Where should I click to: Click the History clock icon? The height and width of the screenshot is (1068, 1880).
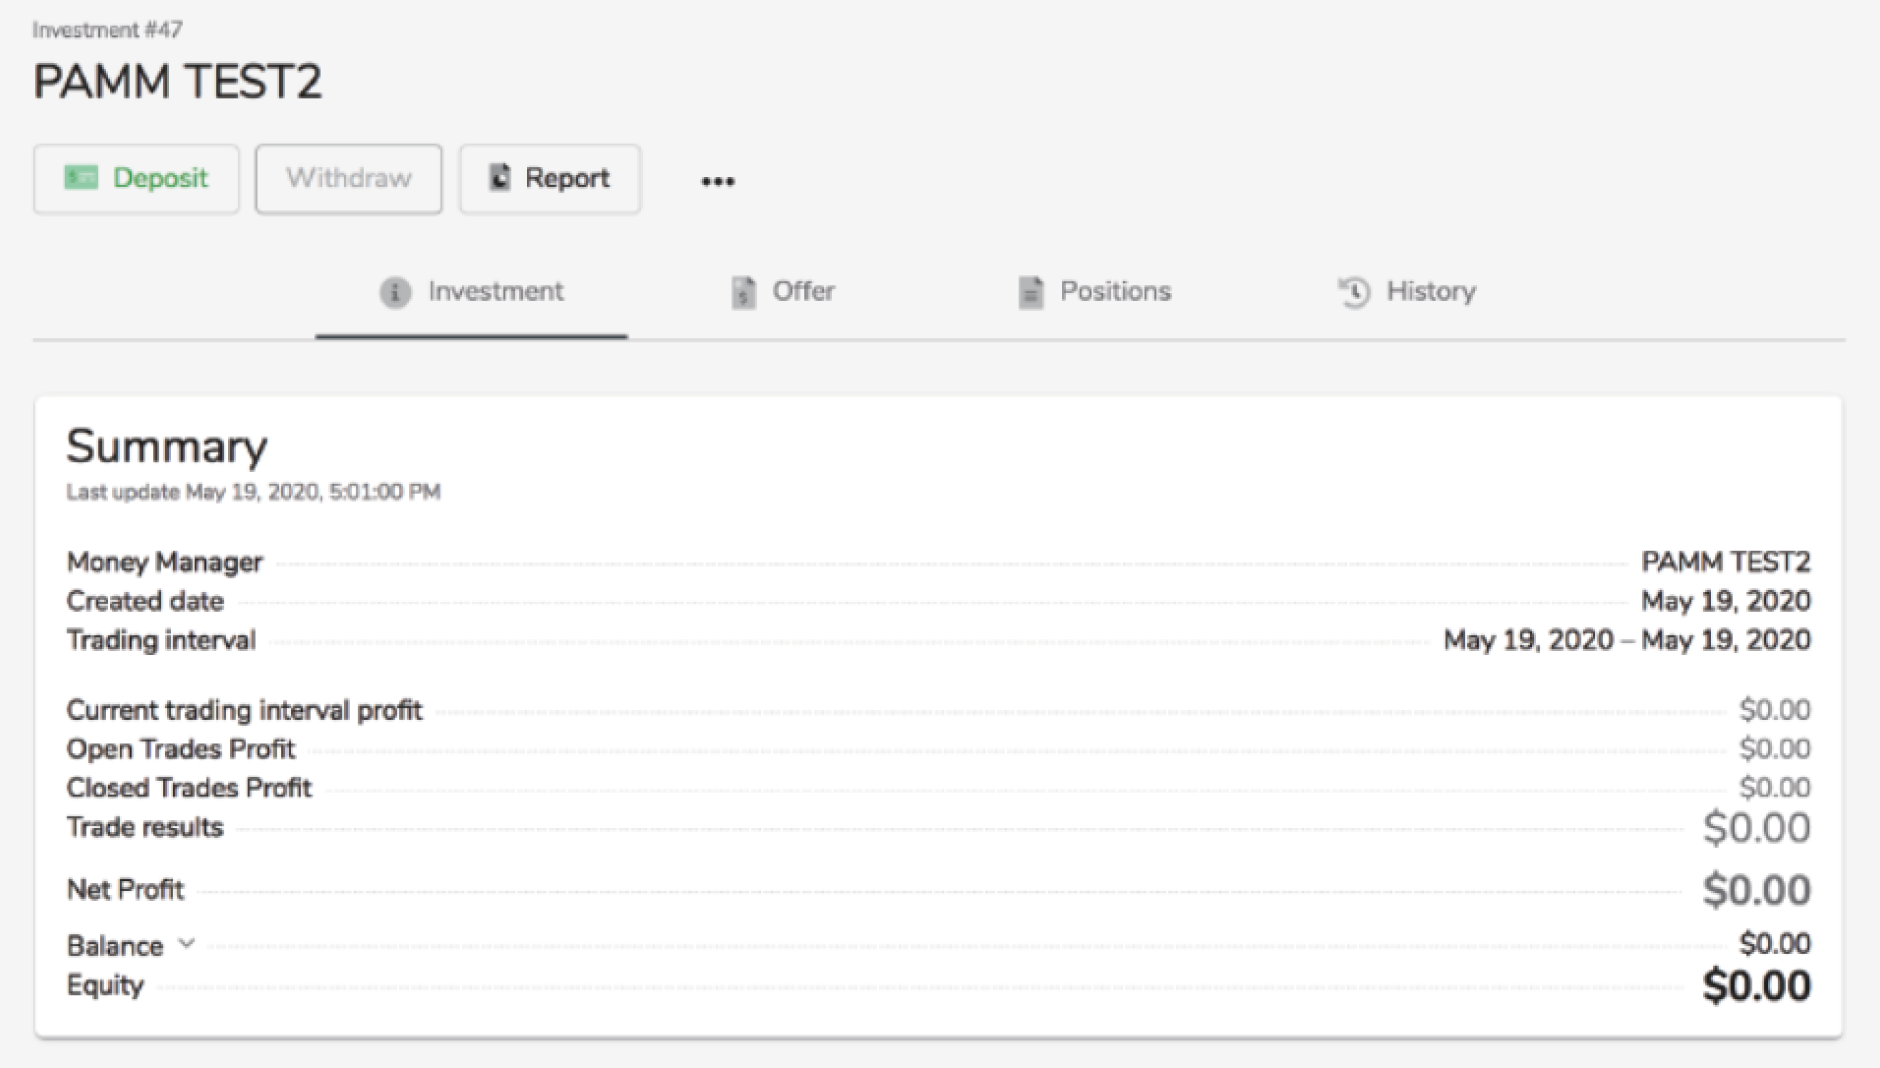tap(1354, 292)
